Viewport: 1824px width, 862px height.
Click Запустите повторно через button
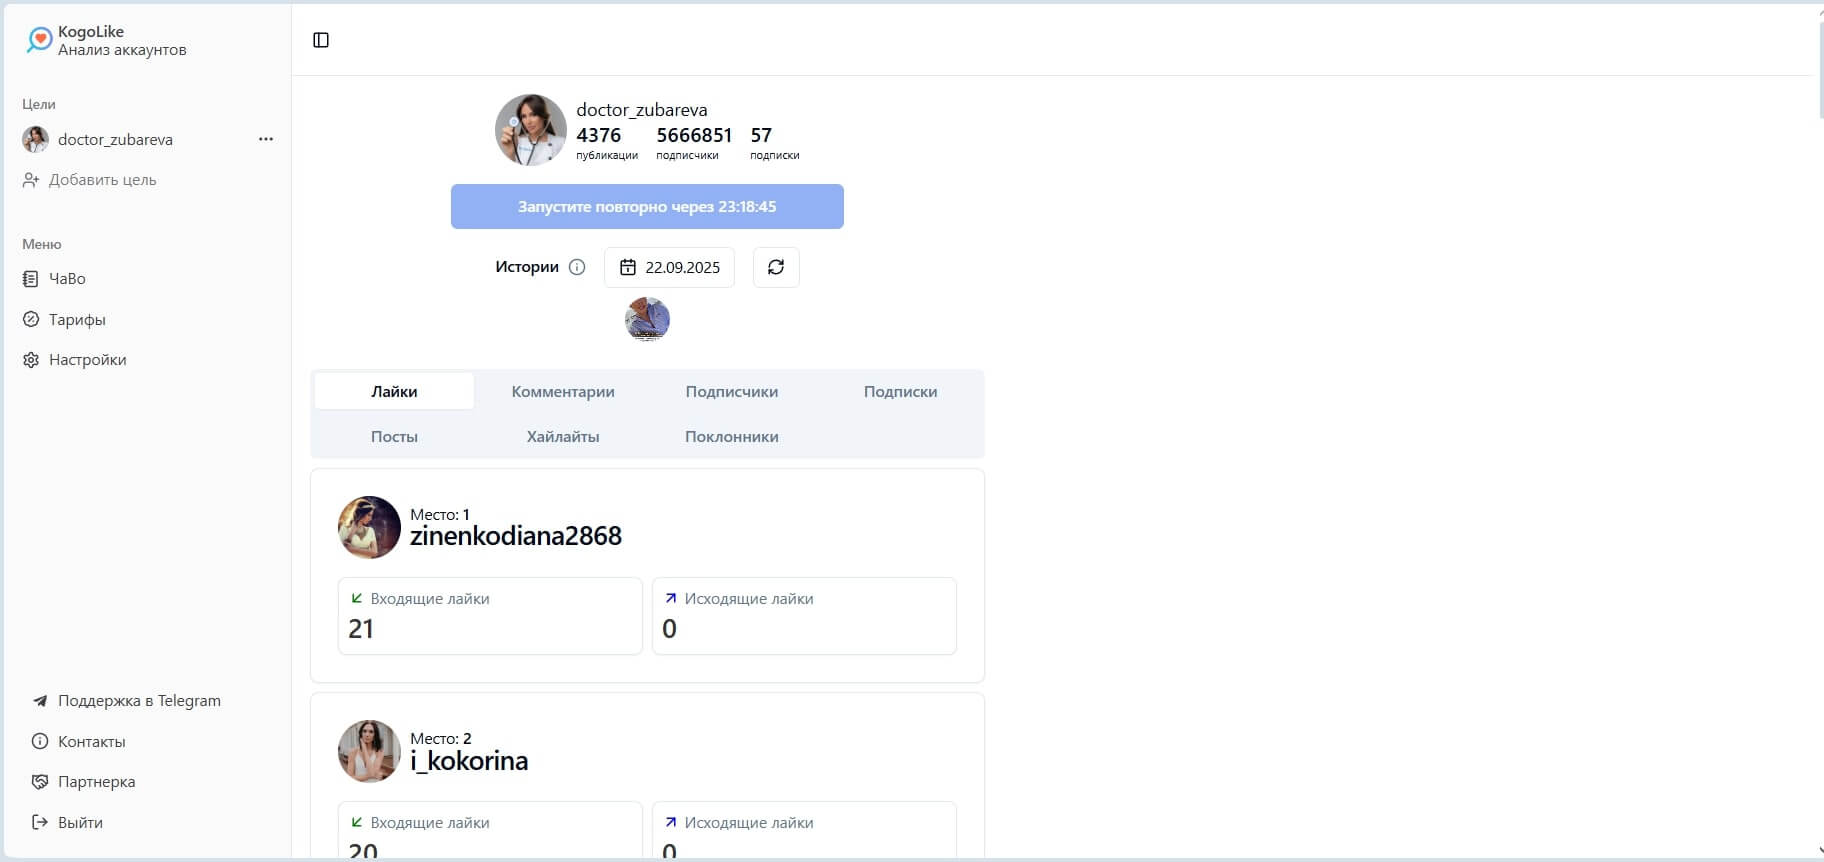pyautogui.click(x=647, y=206)
